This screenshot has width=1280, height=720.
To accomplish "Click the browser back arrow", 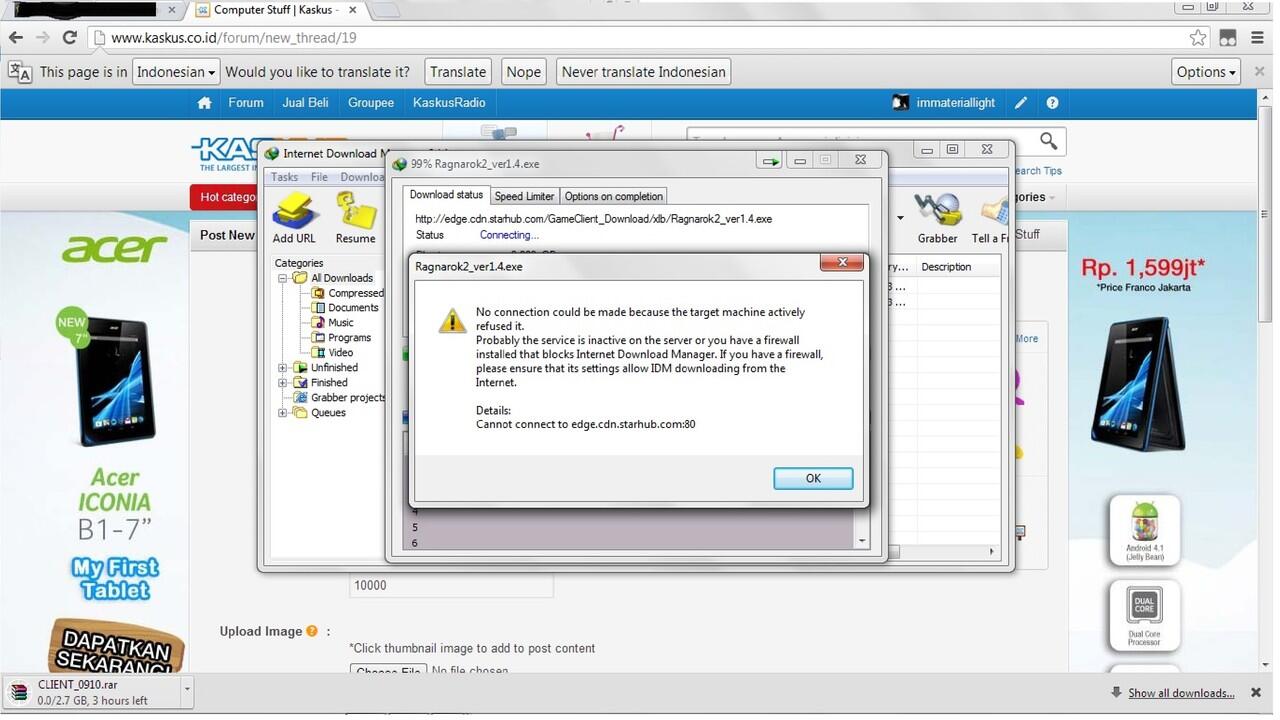I will (16, 38).
